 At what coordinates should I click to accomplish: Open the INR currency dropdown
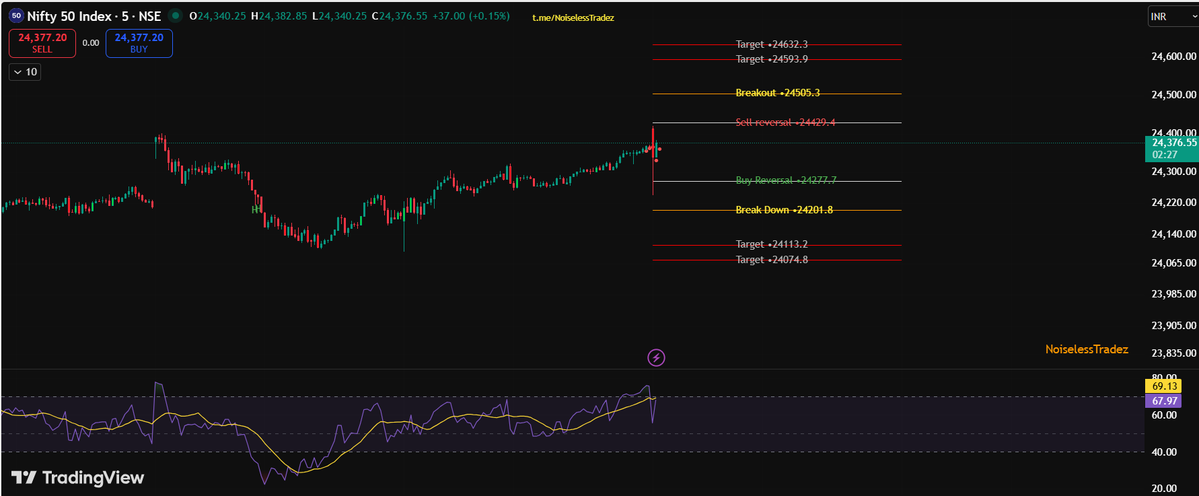(x=1173, y=18)
